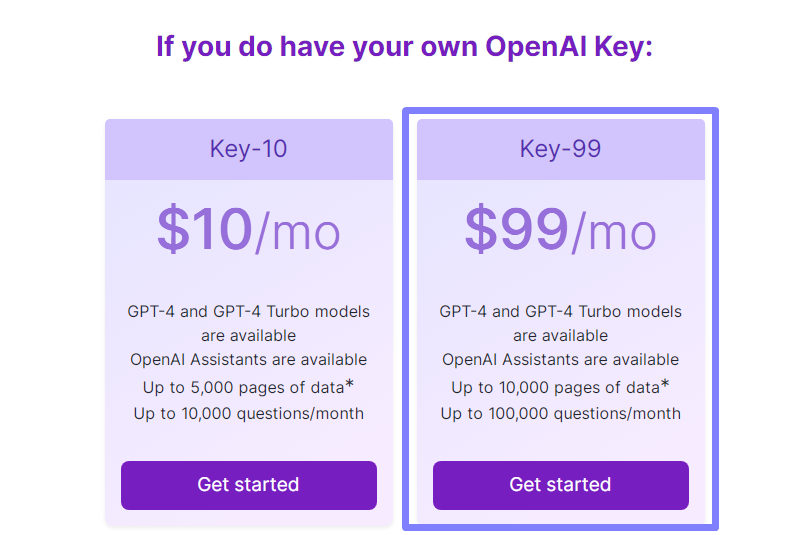805x535 pixels.
Task: Click 'Up to 10,000 pages of data' in Key-99
Action: [555, 387]
